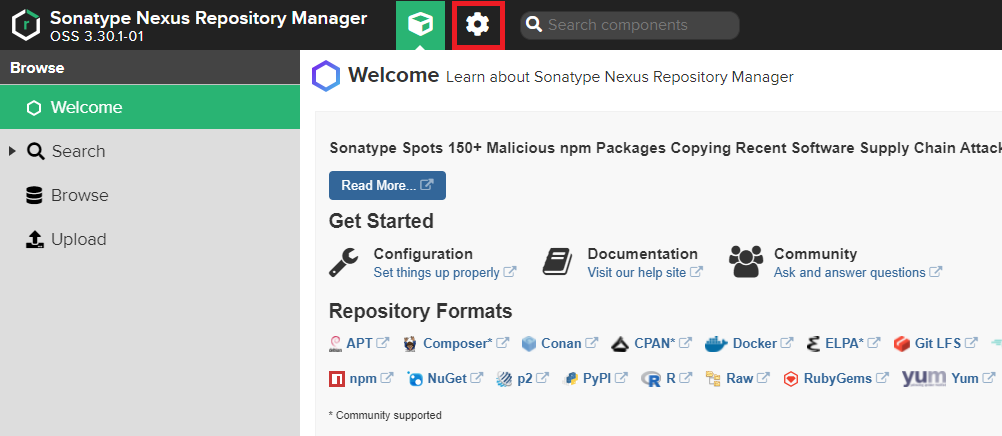
Task: Open the Administration gear icon
Action: click(x=477, y=25)
